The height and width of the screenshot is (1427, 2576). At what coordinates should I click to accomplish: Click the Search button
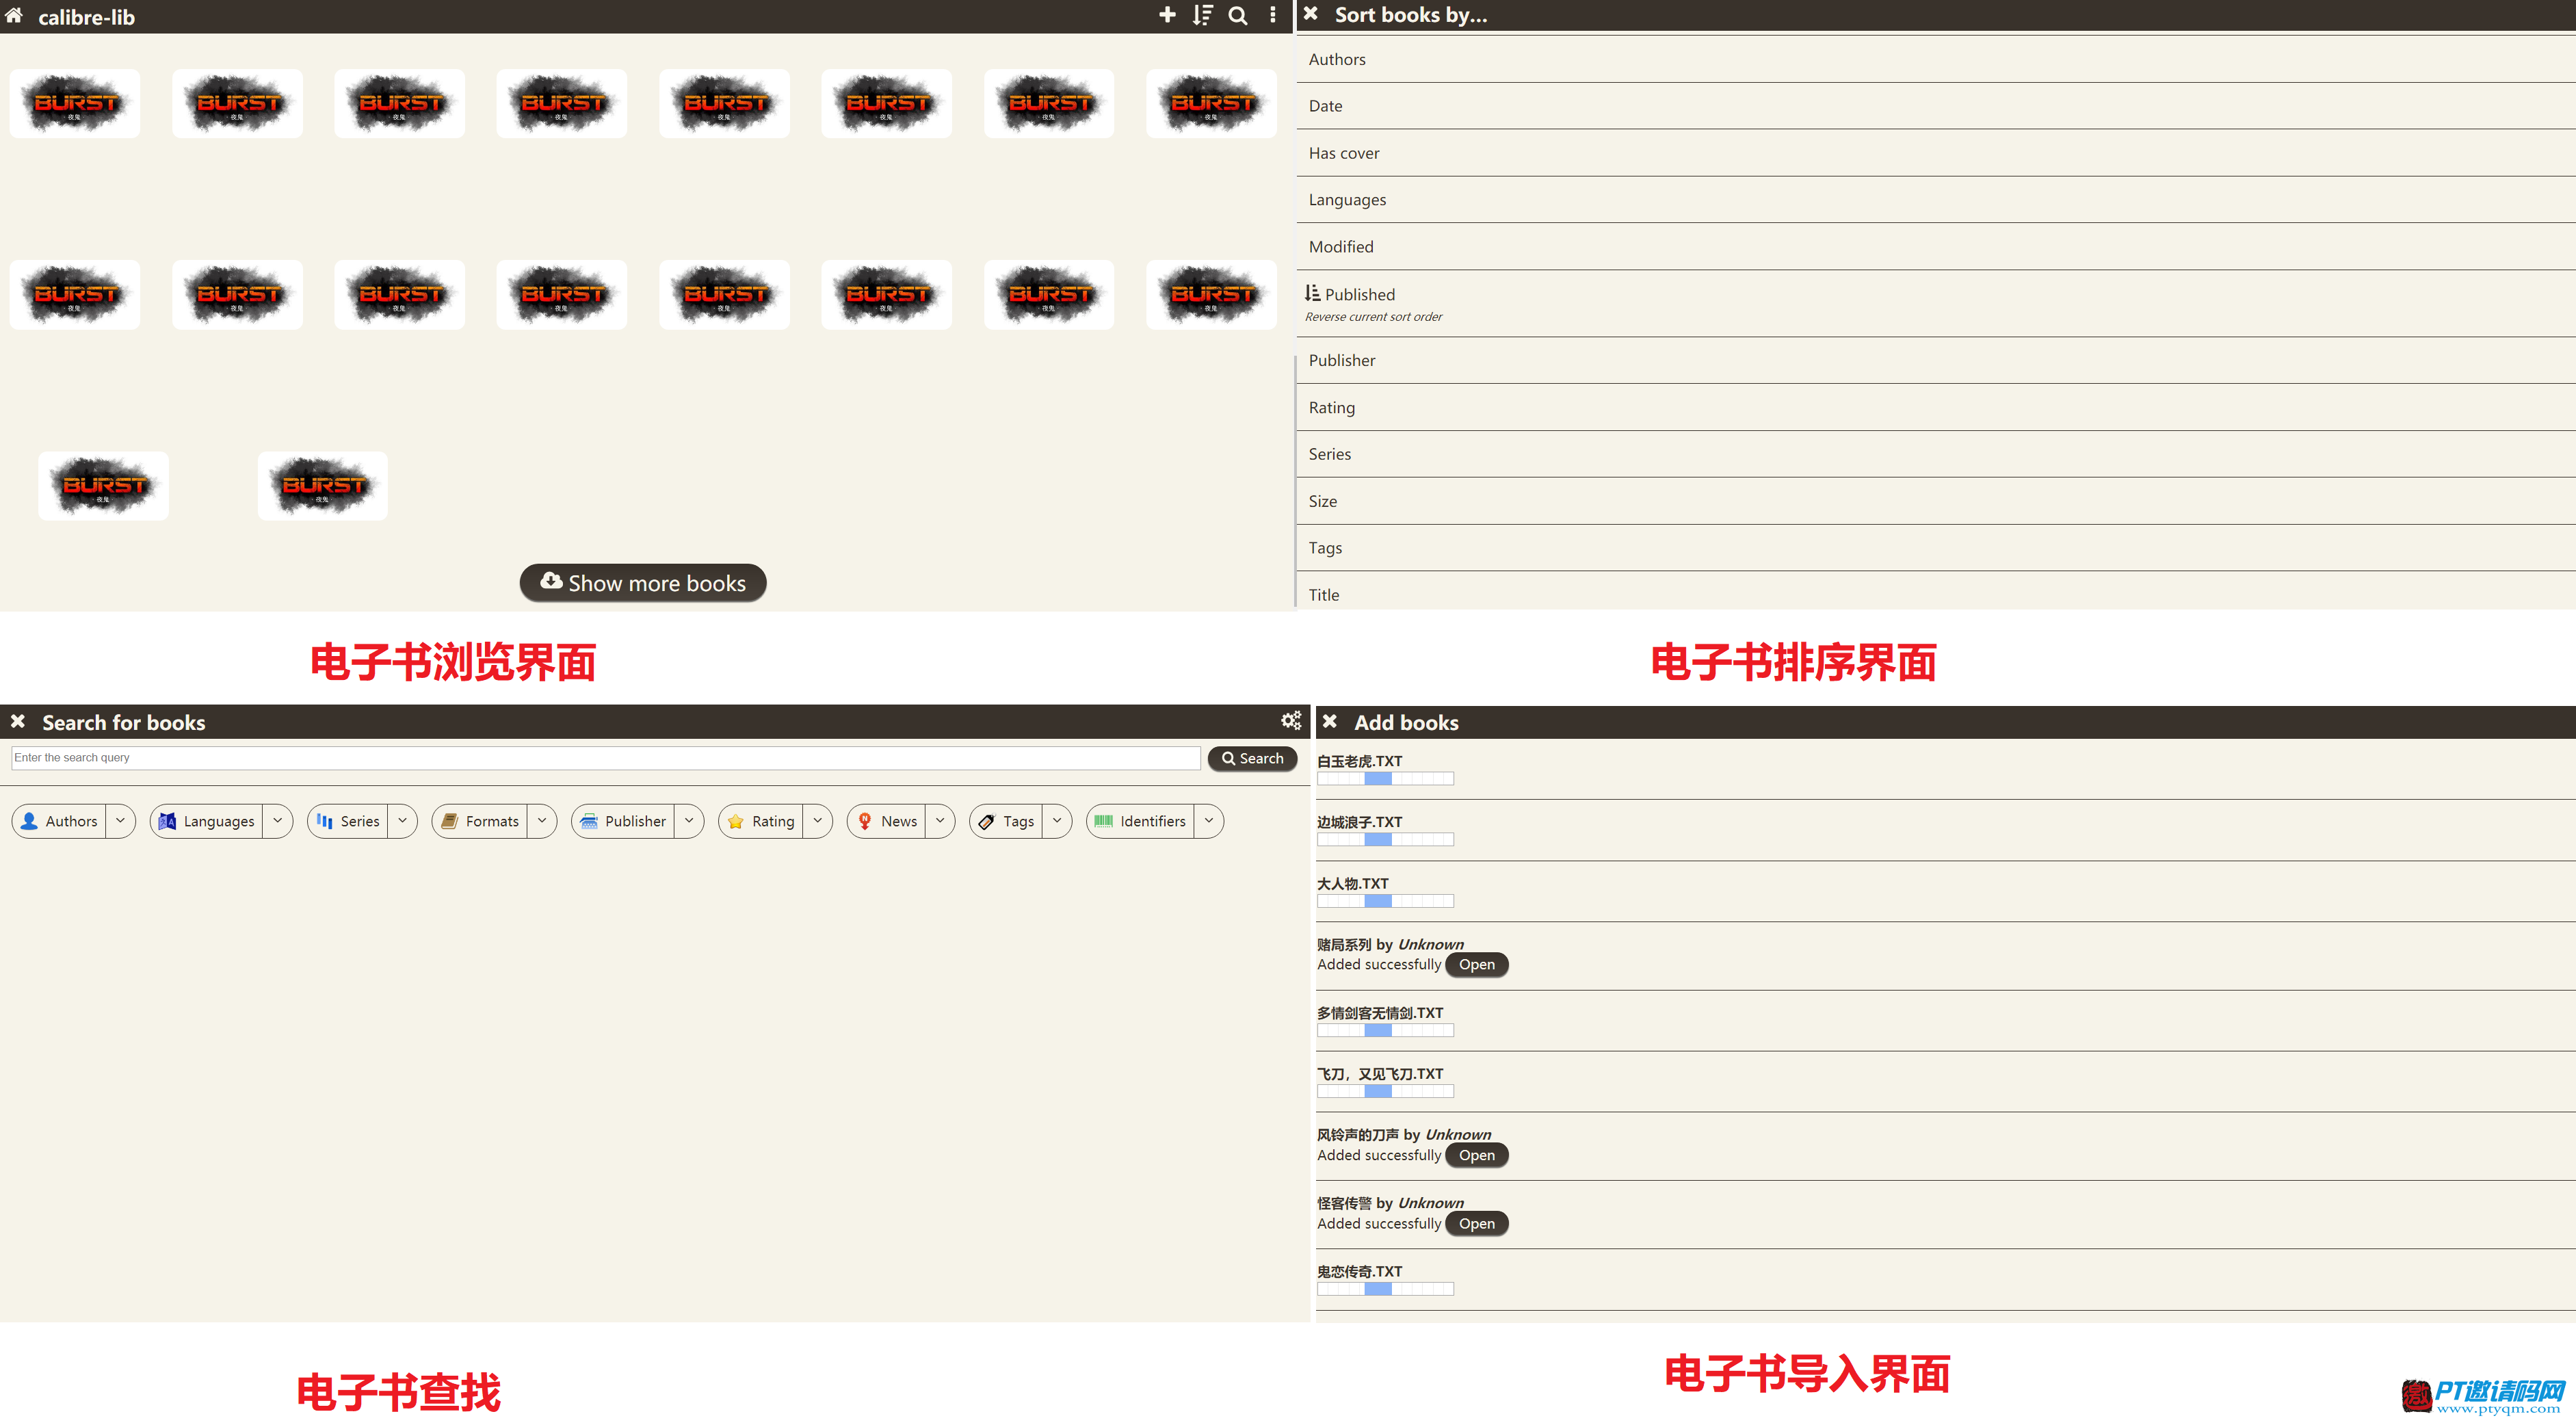pyautogui.click(x=1252, y=758)
